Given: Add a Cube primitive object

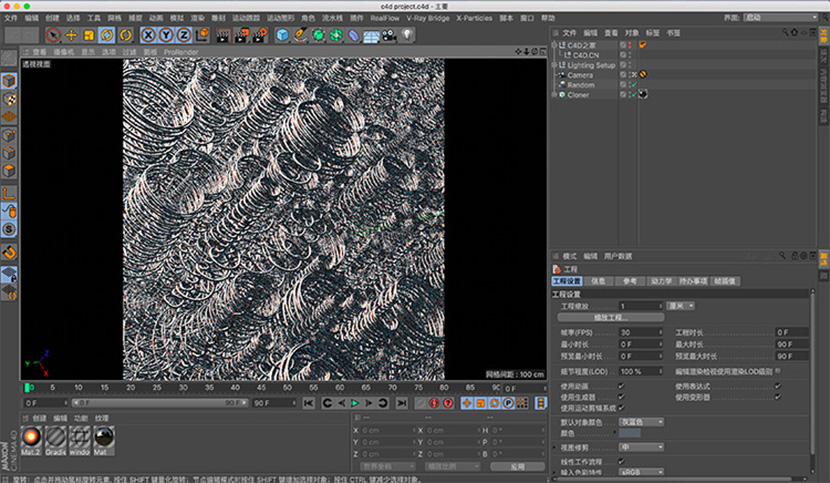Looking at the screenshot, I should pos(283,35).
